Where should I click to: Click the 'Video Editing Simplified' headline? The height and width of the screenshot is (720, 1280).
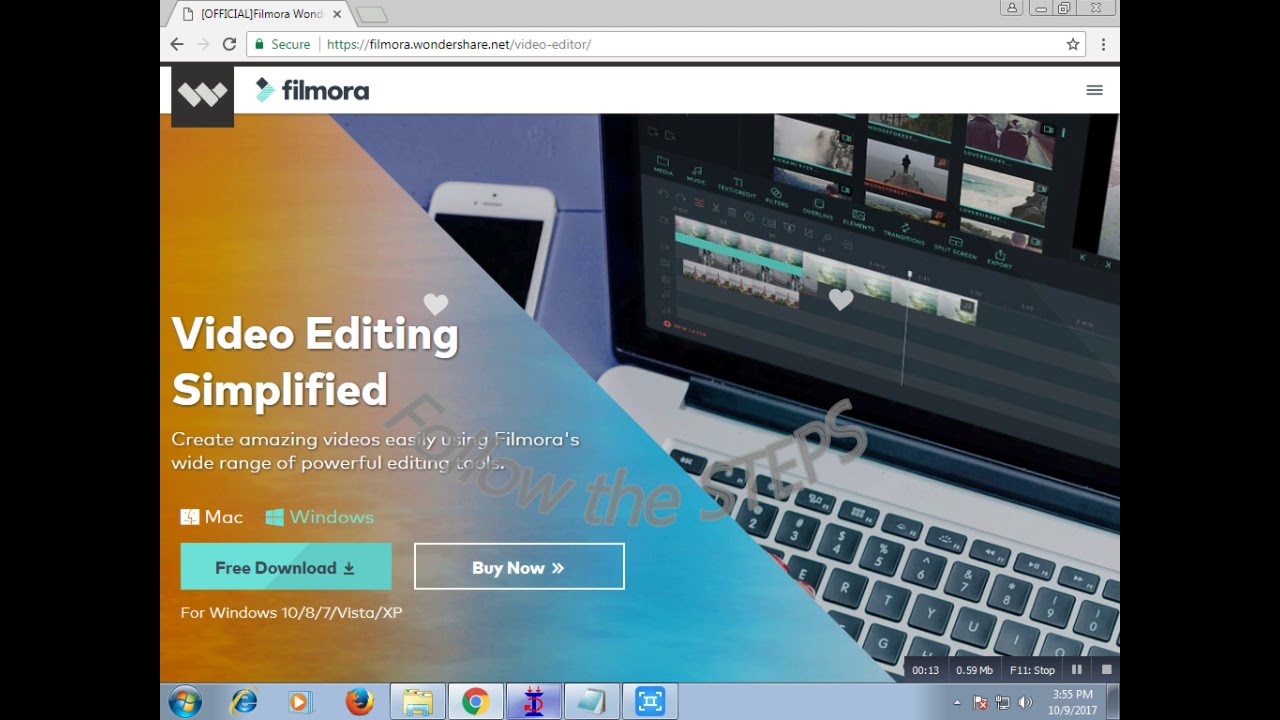click(315, 361)
